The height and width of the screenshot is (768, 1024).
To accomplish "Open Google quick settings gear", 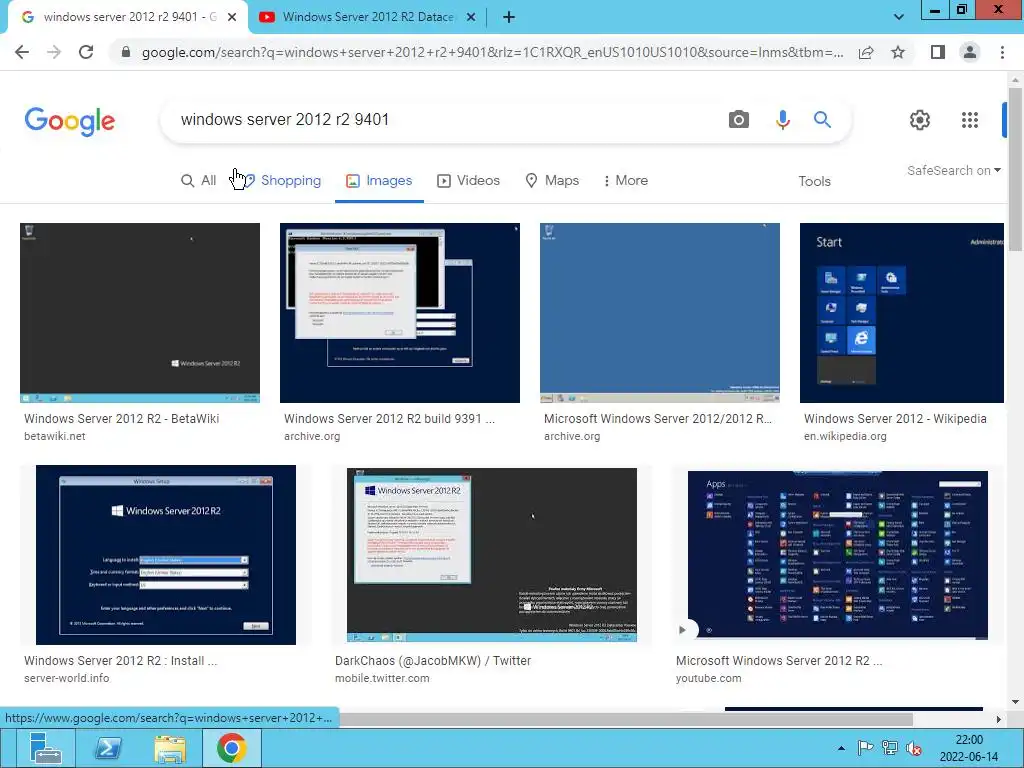I will (x=920, y=120).
